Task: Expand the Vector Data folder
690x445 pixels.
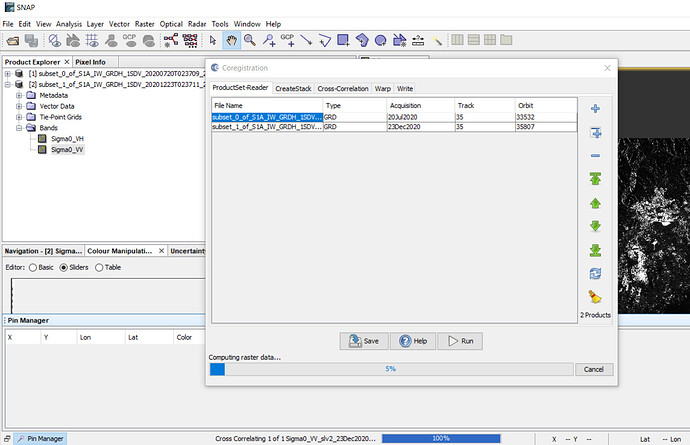Action: [x=19, y=106]
